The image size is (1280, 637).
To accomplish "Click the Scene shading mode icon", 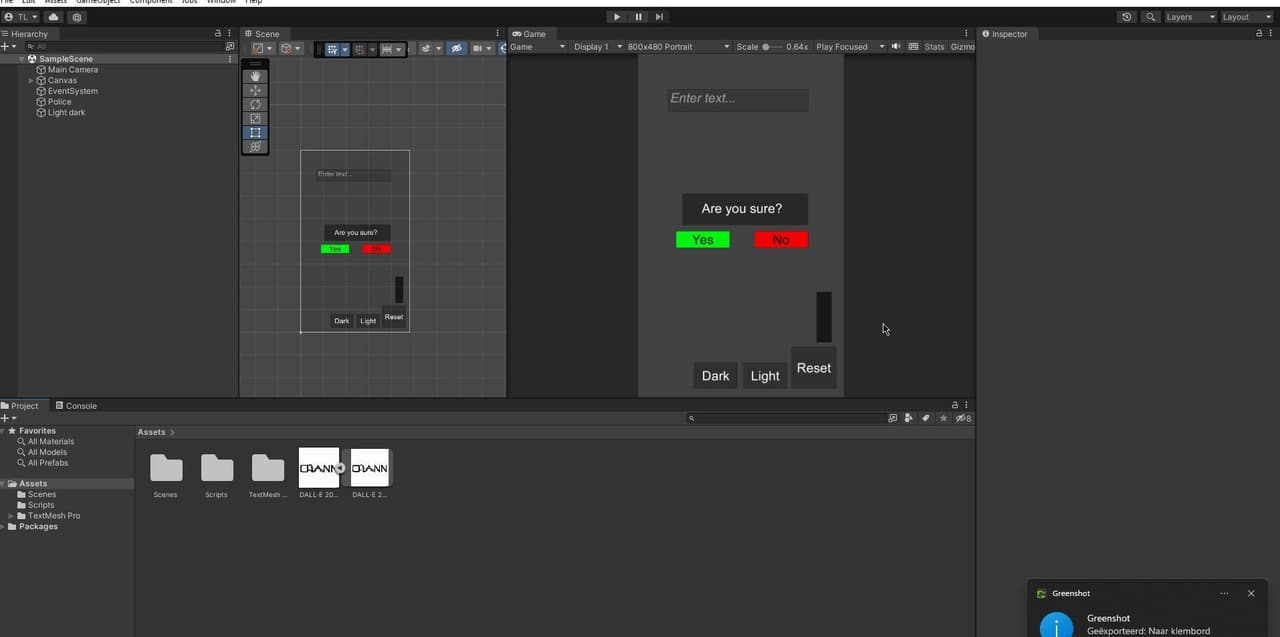I will (262, 48).
